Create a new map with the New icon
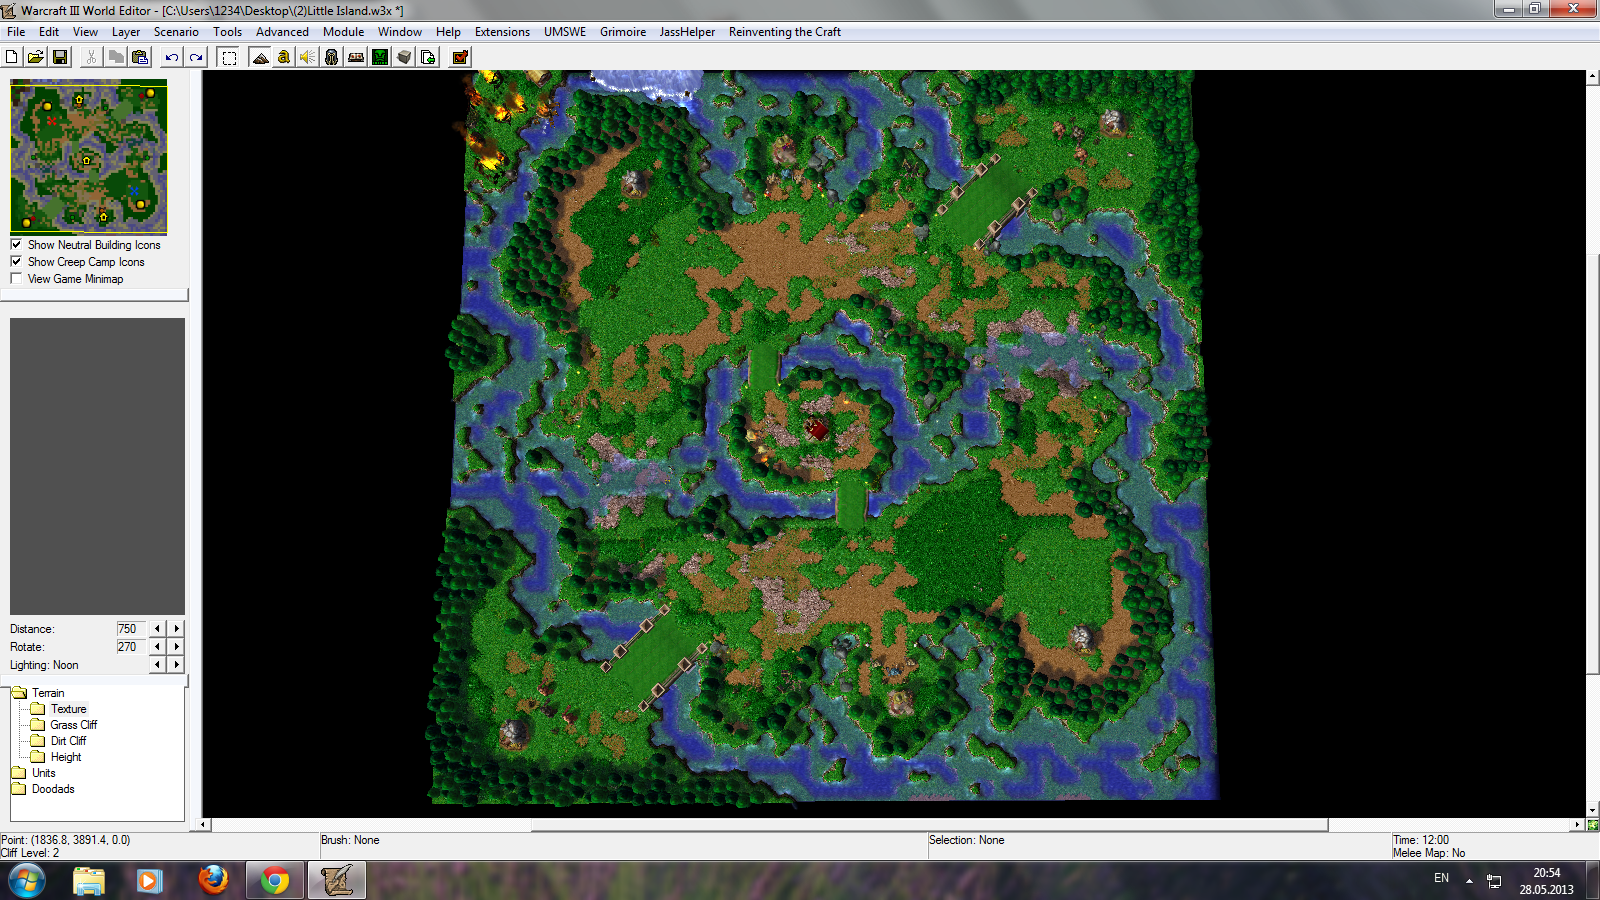The width and height of the screenshot is (1600, 900). pyautogui.click(x=12, y=57)
